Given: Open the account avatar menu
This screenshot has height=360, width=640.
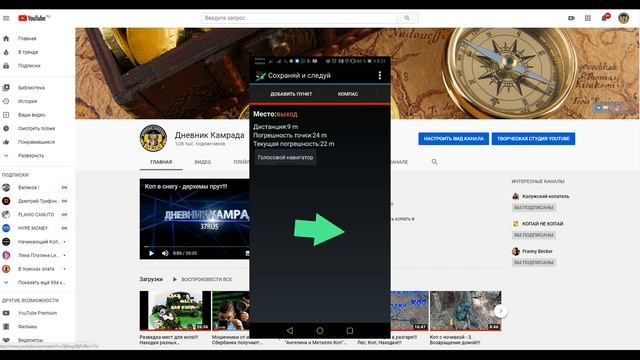Looking at the screenshot, I should [x=623, y=18].
